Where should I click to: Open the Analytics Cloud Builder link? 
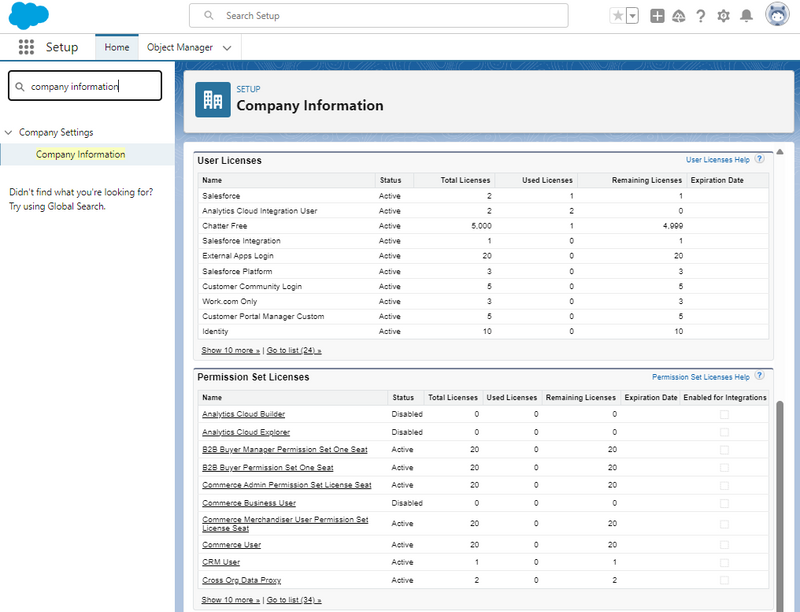coord(243,414)
